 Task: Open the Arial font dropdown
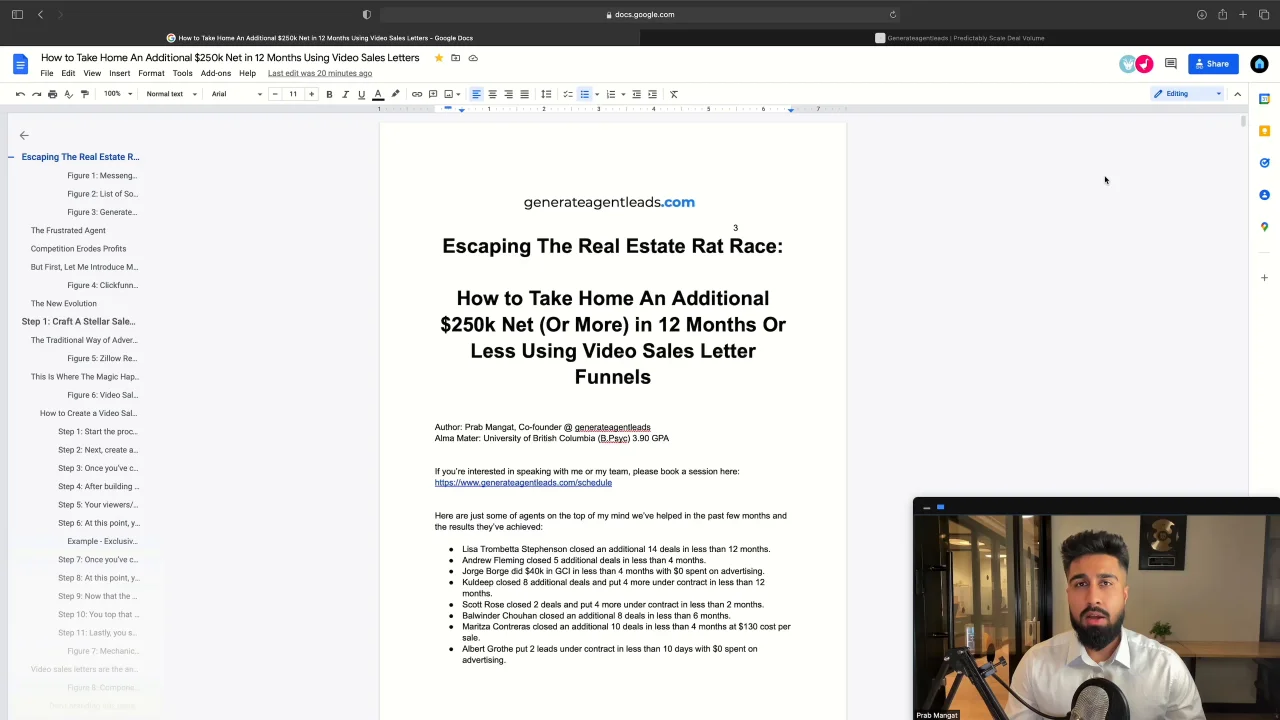(236, 94)
